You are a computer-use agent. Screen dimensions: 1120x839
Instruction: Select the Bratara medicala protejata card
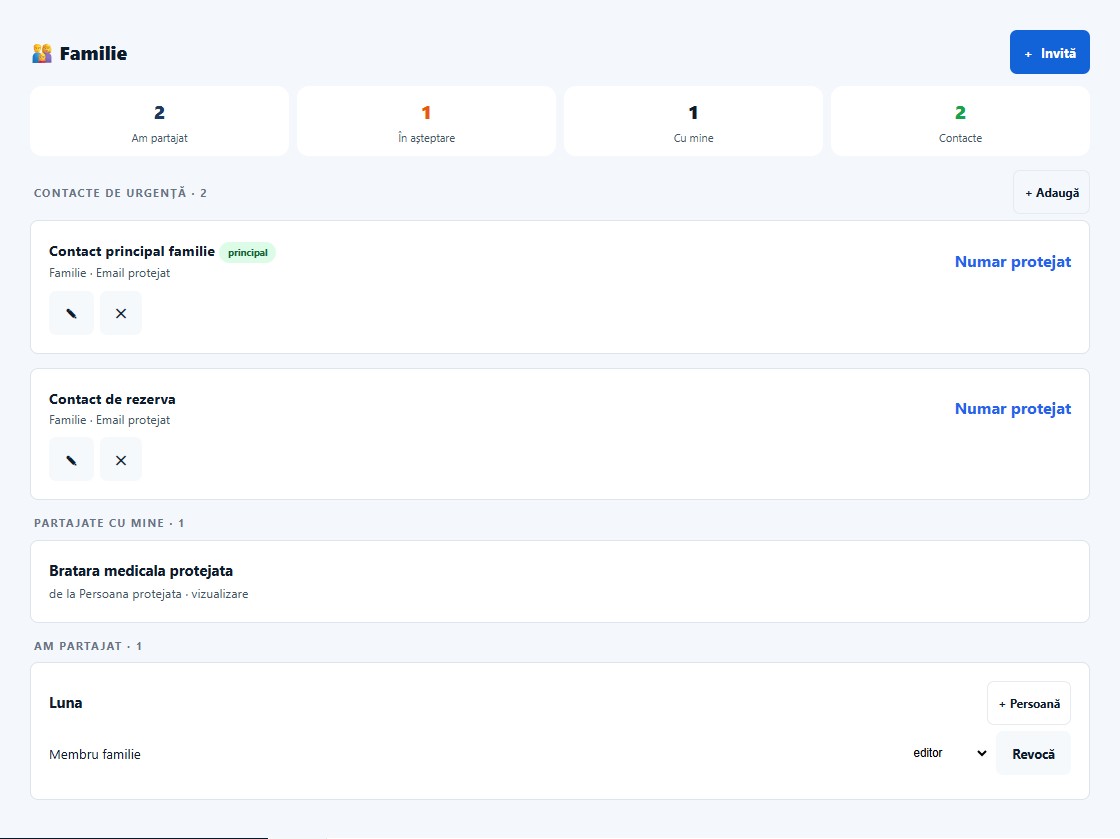pyautogui.click(x=559, y=581)
